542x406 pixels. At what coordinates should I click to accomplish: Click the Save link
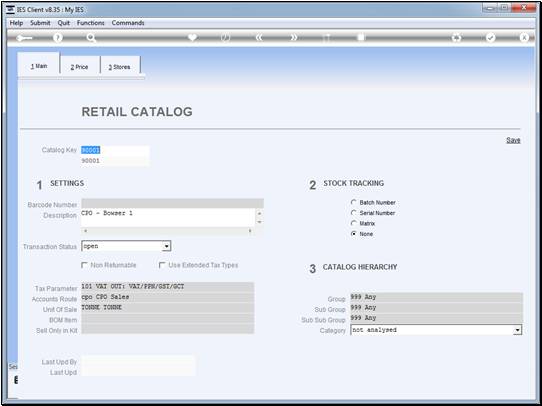pyautogui.click(x=513, y=140)
